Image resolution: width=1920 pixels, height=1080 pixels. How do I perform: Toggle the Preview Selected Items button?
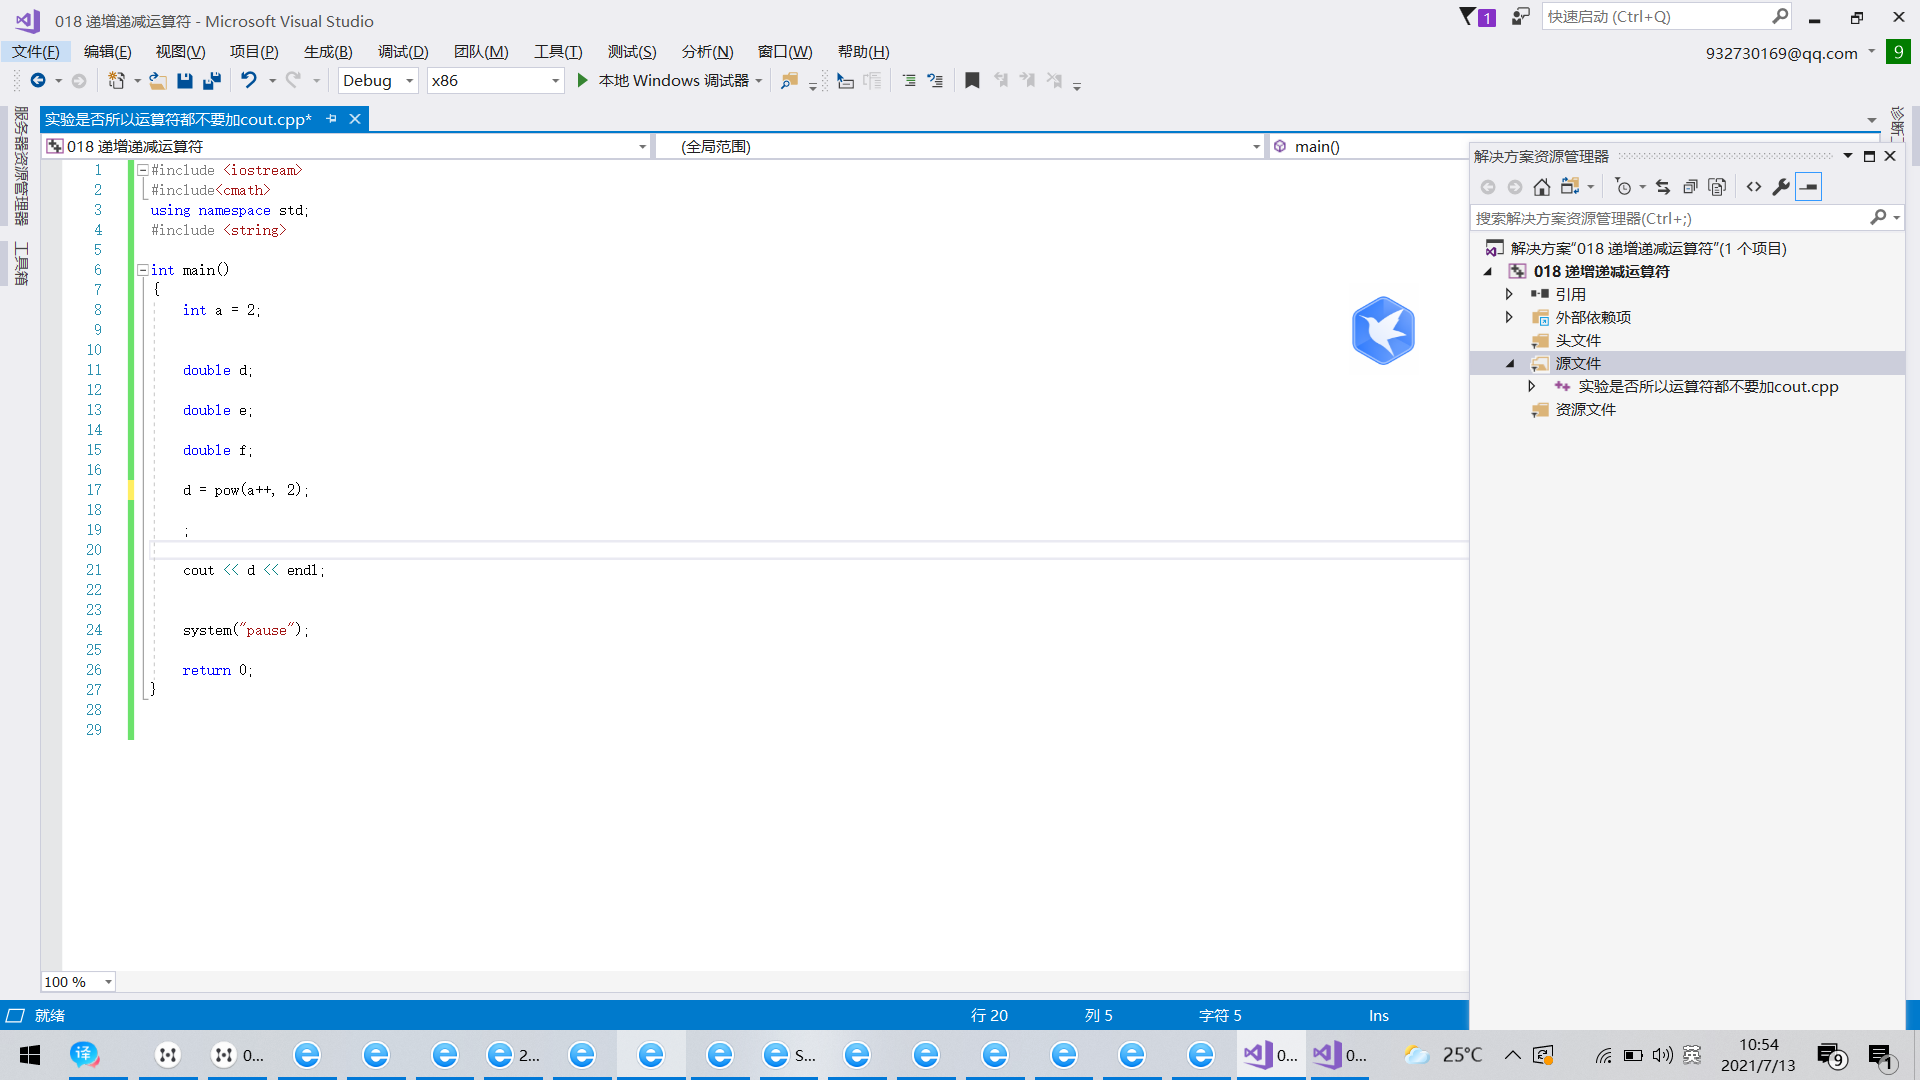[1808, 187]
